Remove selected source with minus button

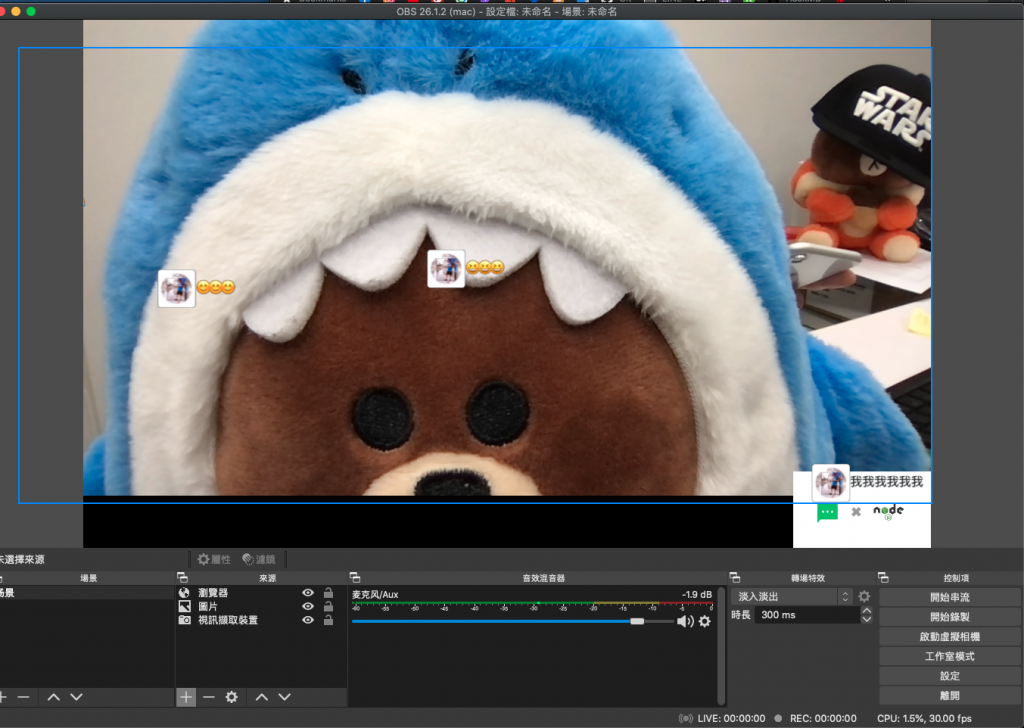point(209,697)
